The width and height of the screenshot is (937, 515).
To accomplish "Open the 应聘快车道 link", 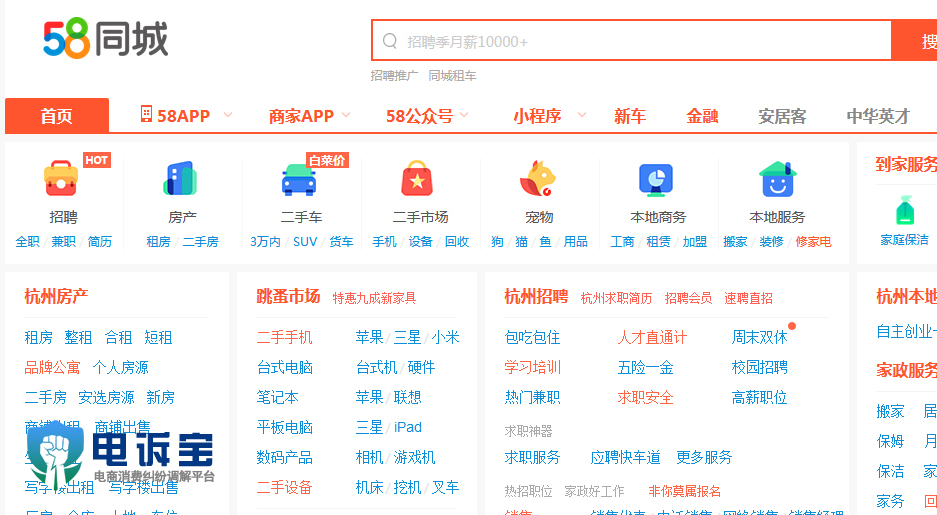I will point(625,457).
